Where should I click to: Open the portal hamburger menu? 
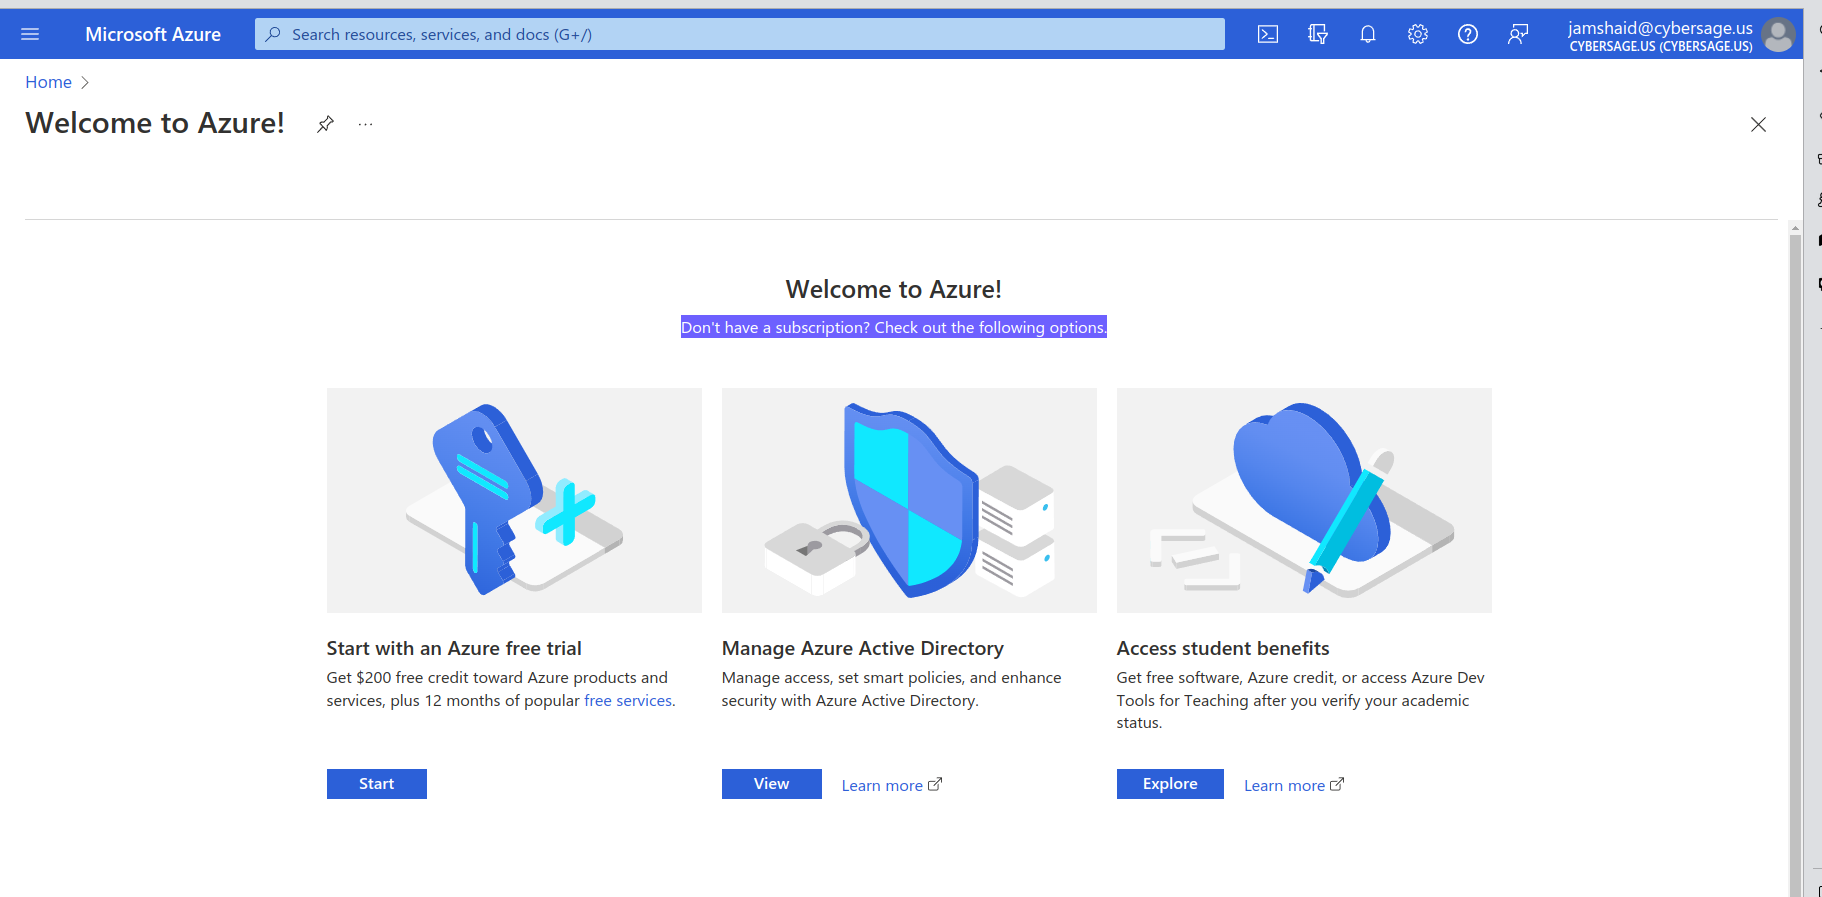pos(30,34)
